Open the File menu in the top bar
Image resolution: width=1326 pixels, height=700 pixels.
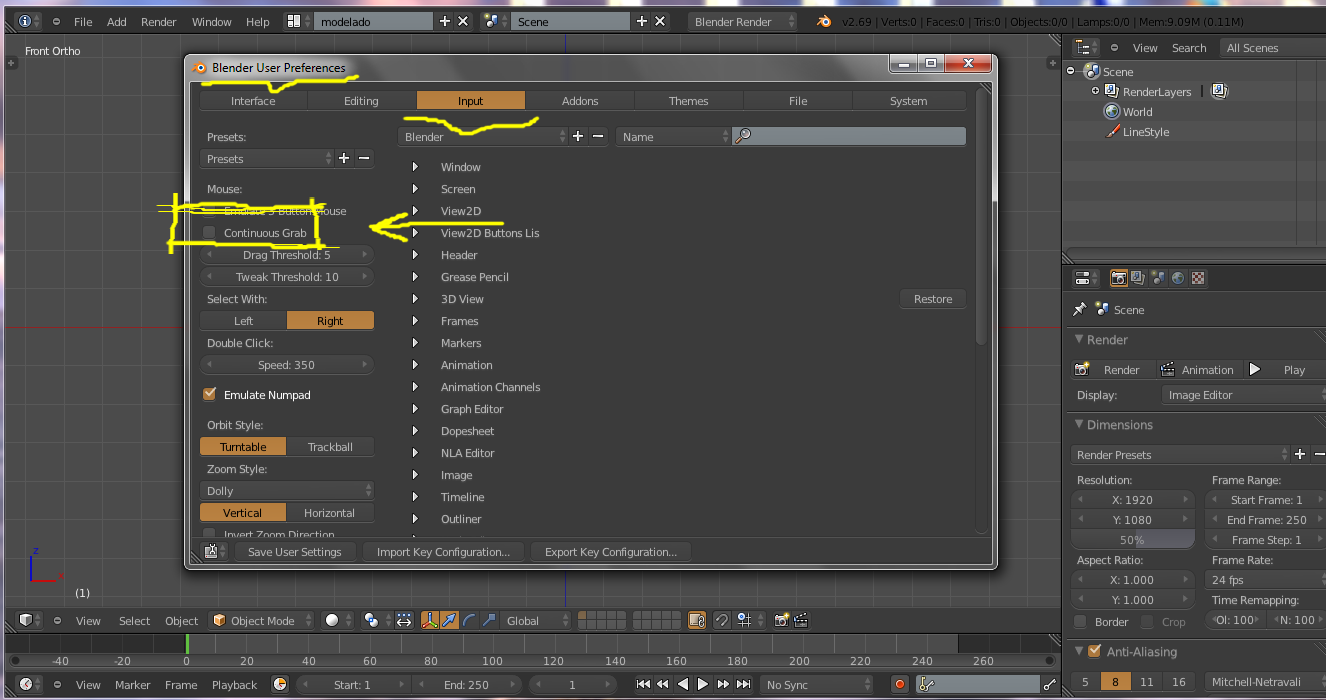[x=83, y=22]
